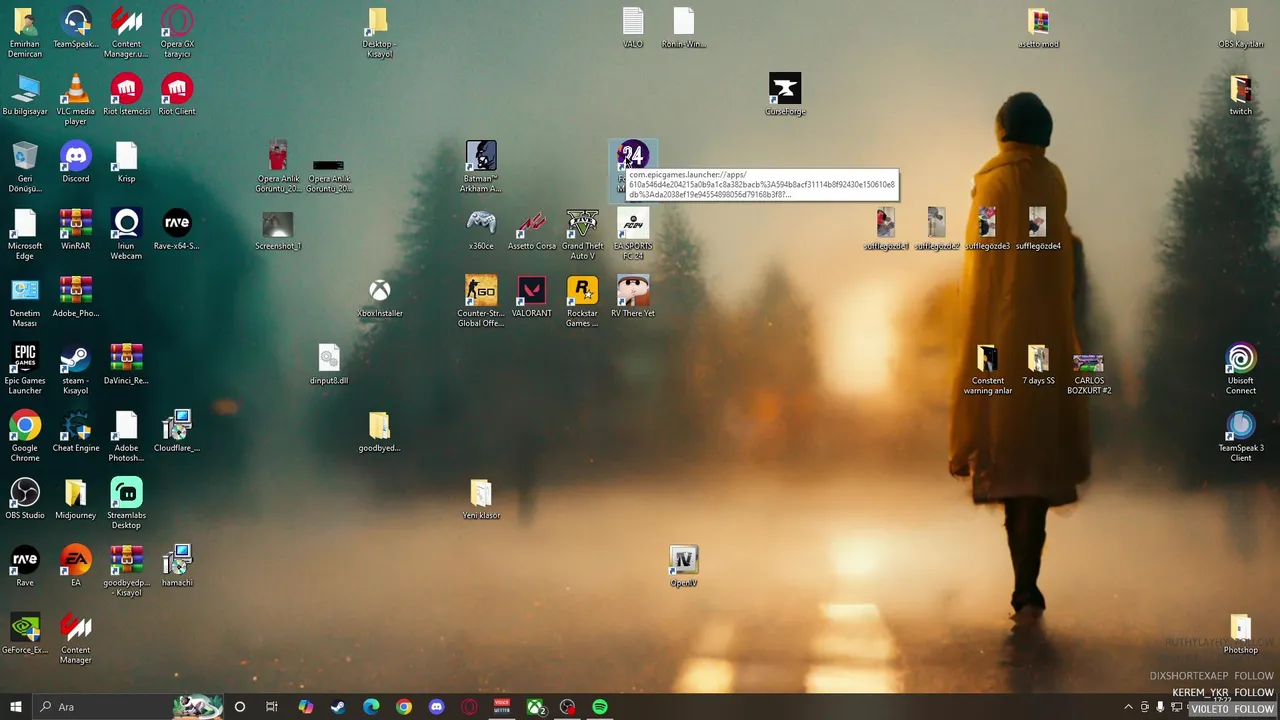
Task: Launch VLC media player from desktop
Action: point(75,100)
